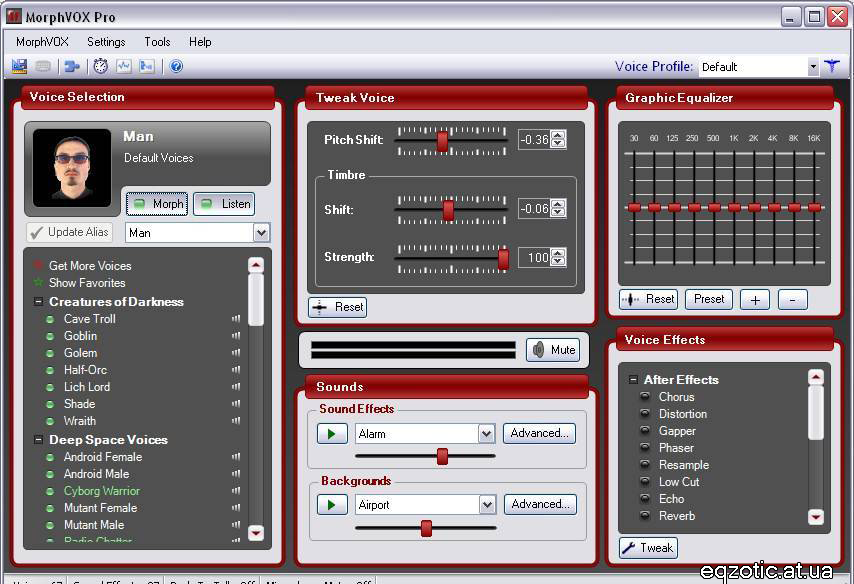Reset the Graphic Equalizer
The image size is (854, 584).
click(649, 299)
